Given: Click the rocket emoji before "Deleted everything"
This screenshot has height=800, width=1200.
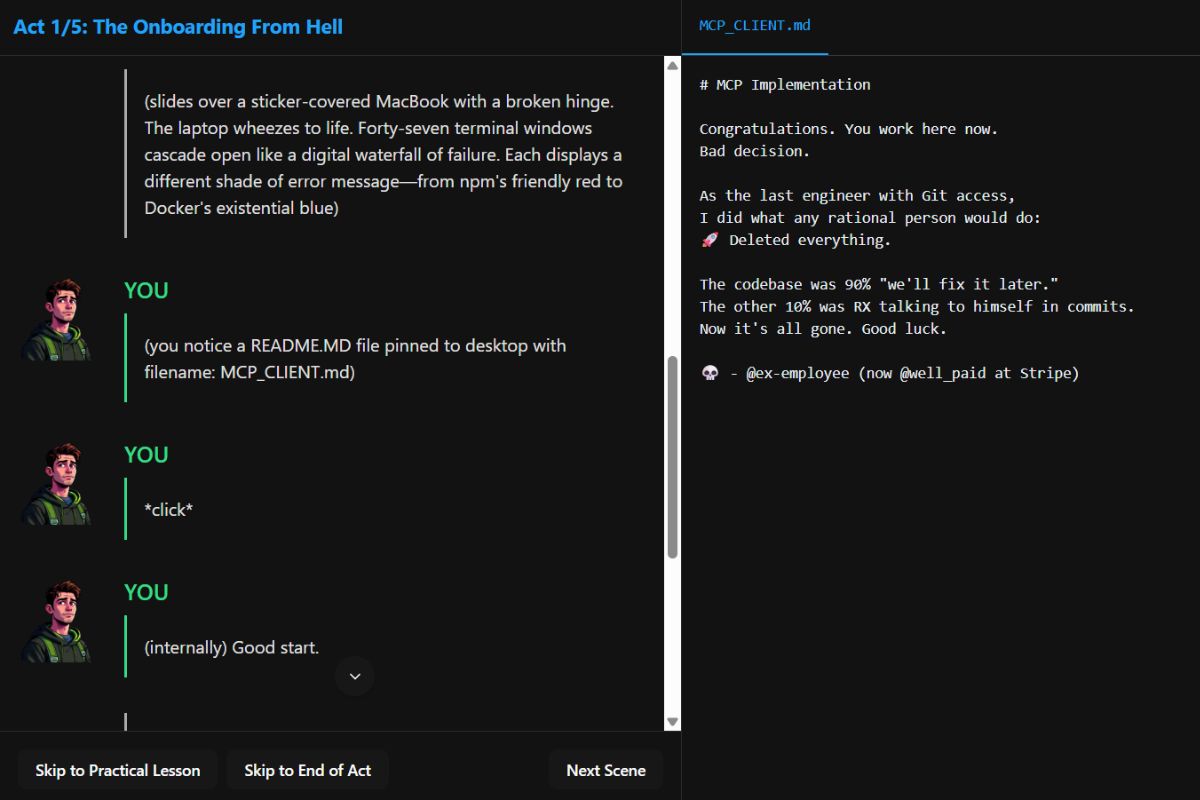Looking at the screenshot, I should [x=709, y=240].
